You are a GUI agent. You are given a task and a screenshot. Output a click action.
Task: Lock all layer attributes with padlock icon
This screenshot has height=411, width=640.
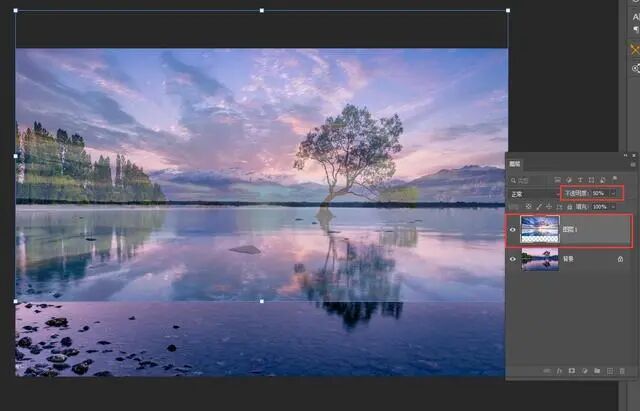(x=570, y=207)
